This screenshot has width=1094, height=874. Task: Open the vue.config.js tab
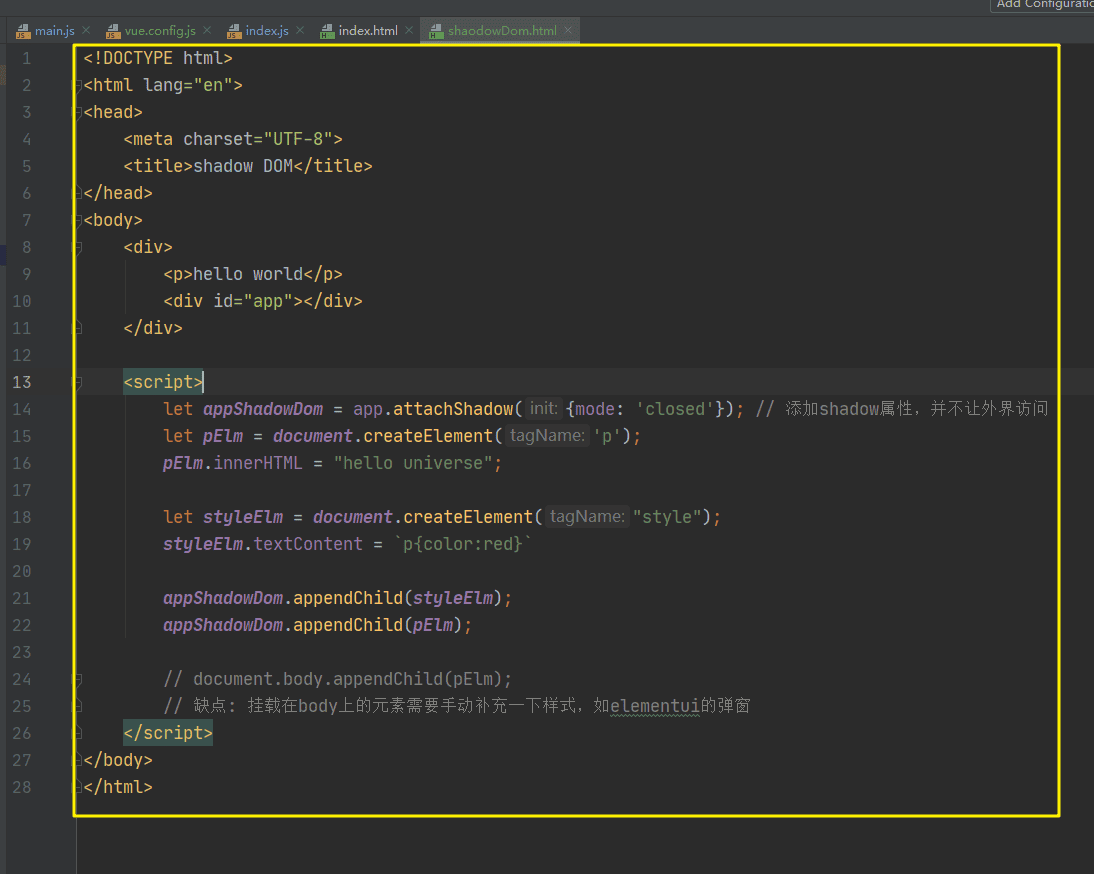pos(159,31)
